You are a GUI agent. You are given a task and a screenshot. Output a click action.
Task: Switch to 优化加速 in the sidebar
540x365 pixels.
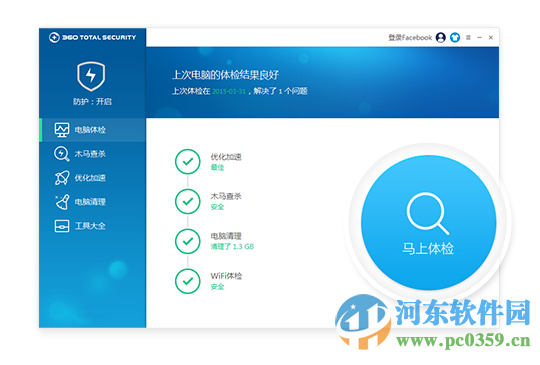93,178
